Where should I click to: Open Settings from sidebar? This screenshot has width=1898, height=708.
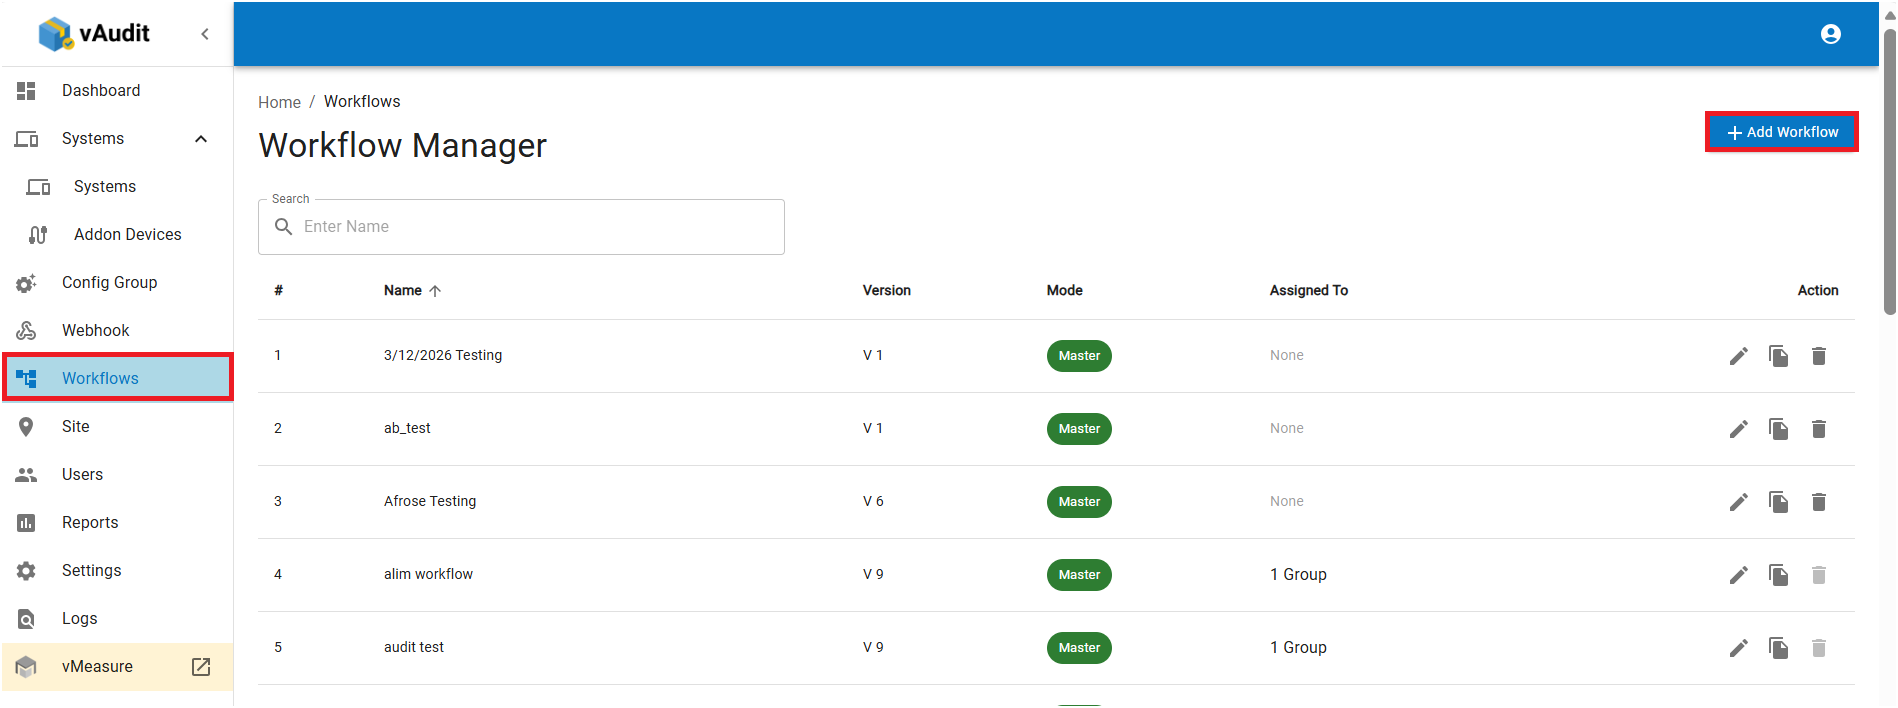pos(117,571)
